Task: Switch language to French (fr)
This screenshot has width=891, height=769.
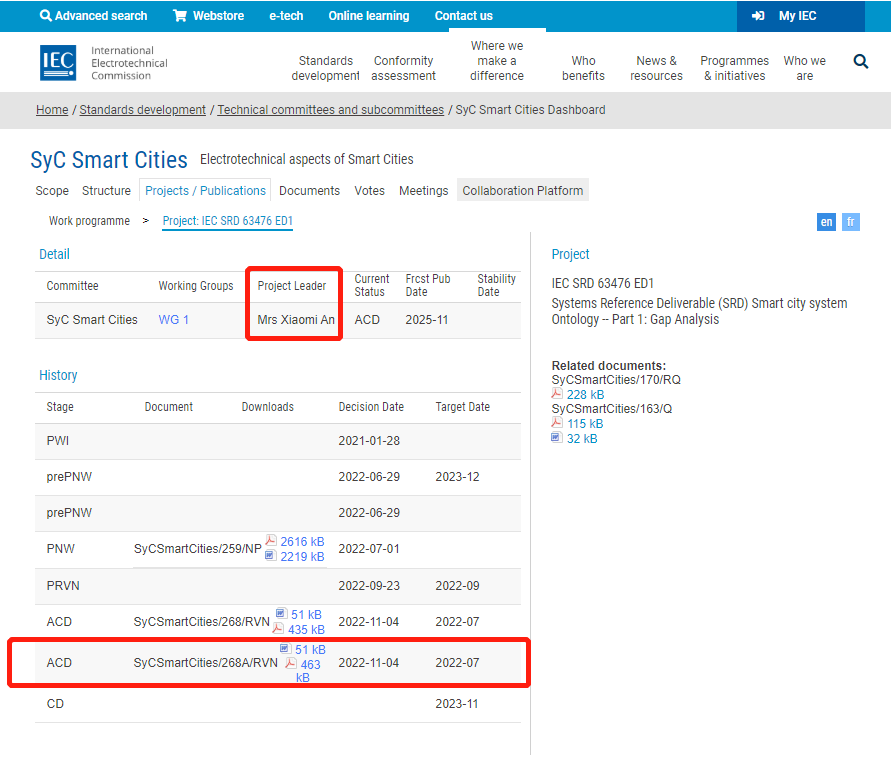Action: click(x=851, y=222)
